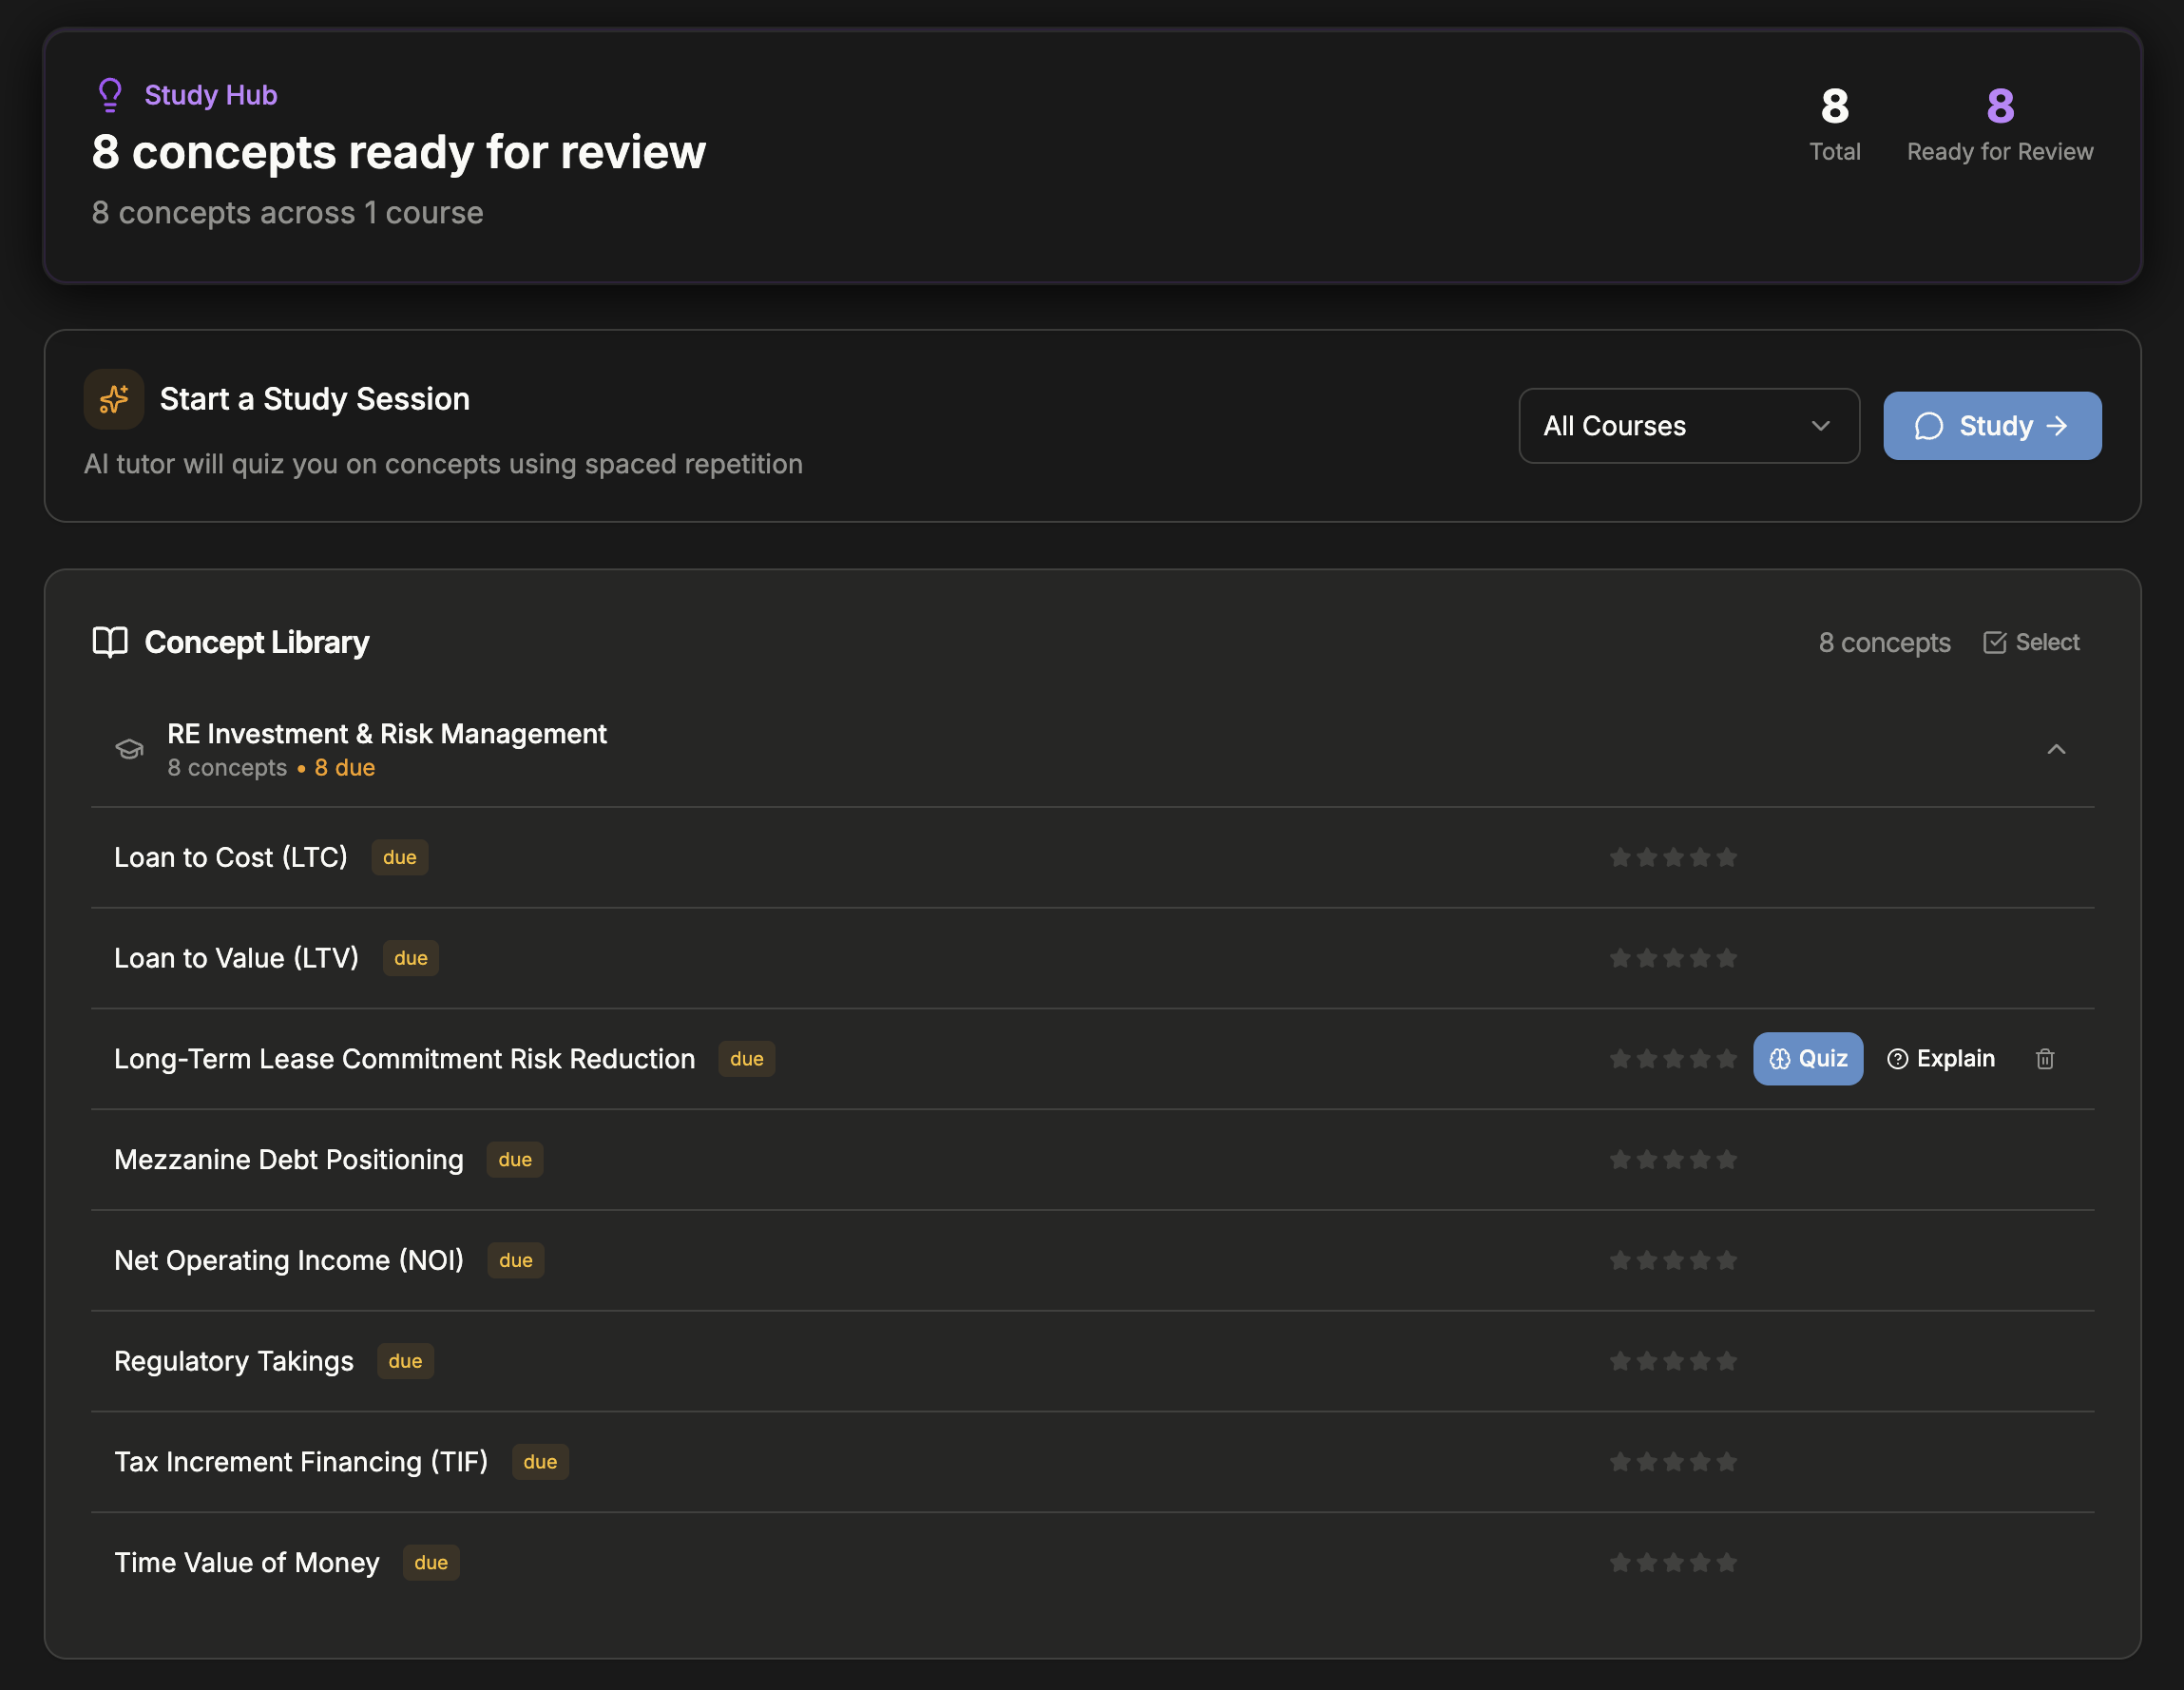Open the Loan to Value (LTV) concept
The image size is (2184, 1690).
pos(236,958)
